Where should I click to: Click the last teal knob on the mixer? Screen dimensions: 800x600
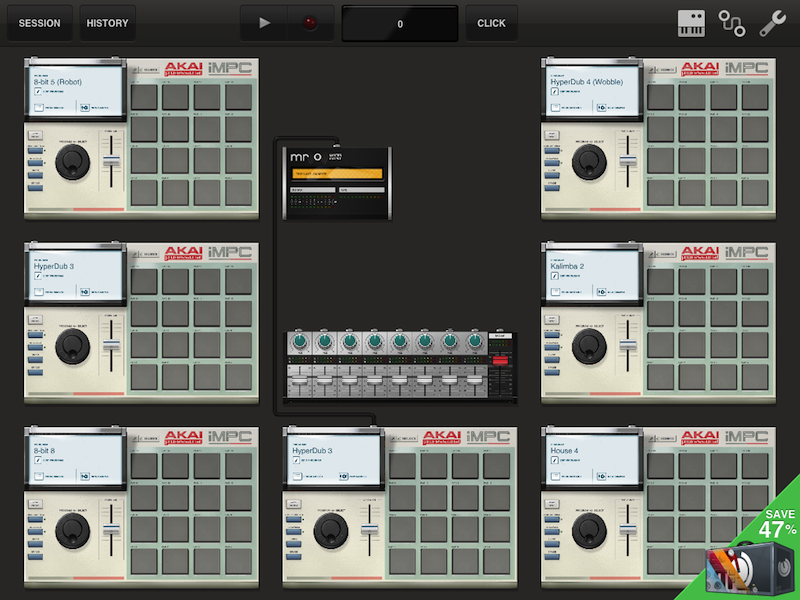tap(474, 341)
